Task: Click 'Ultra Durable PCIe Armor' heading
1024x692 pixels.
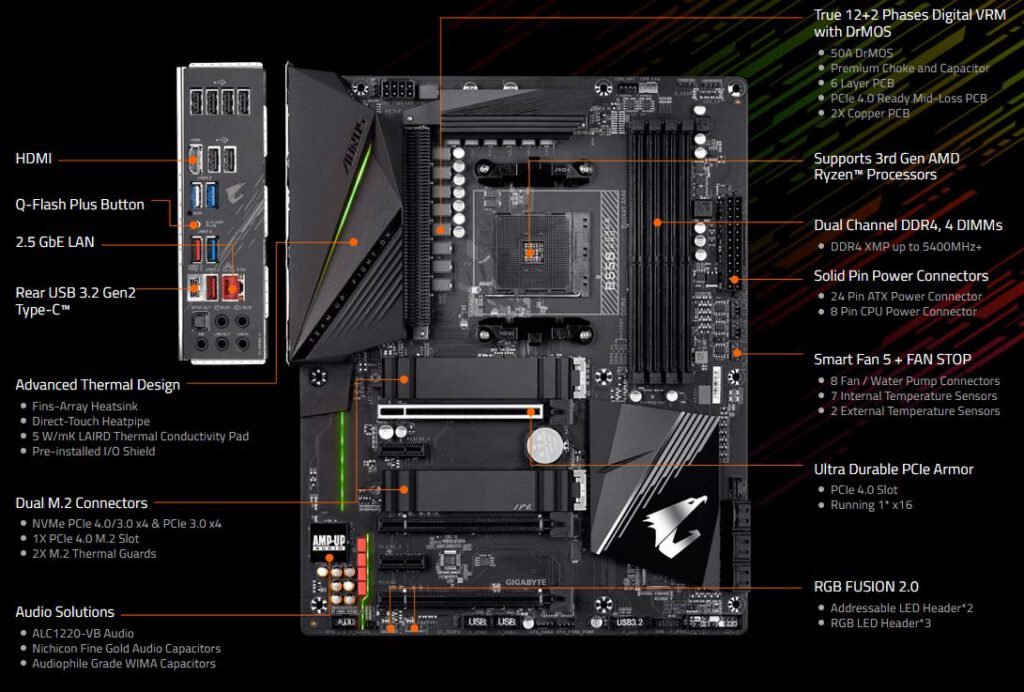Action: (x=893, y=469)
